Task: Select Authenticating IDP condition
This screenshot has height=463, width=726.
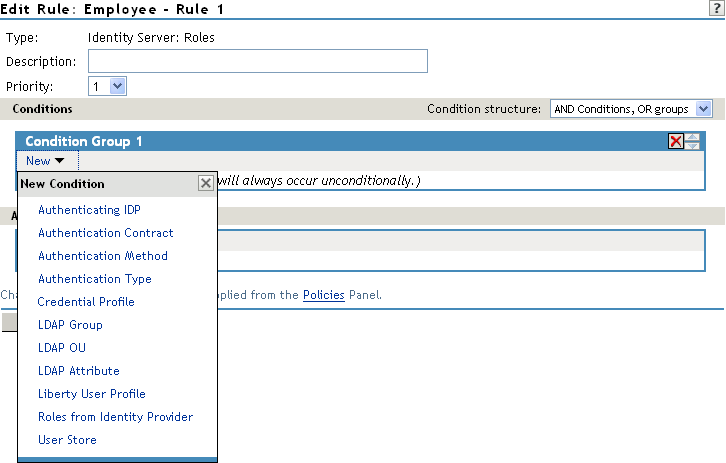Action: coord(89,210)
